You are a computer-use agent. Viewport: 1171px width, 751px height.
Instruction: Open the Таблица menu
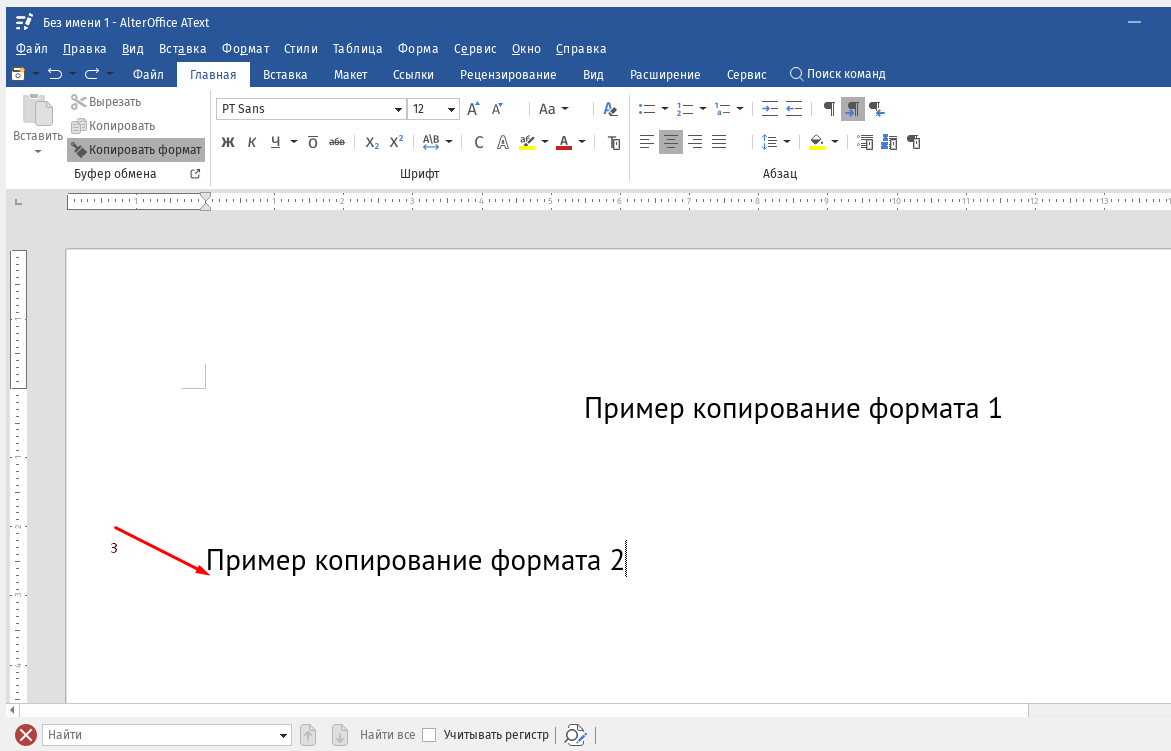click(x=357, y=49)
